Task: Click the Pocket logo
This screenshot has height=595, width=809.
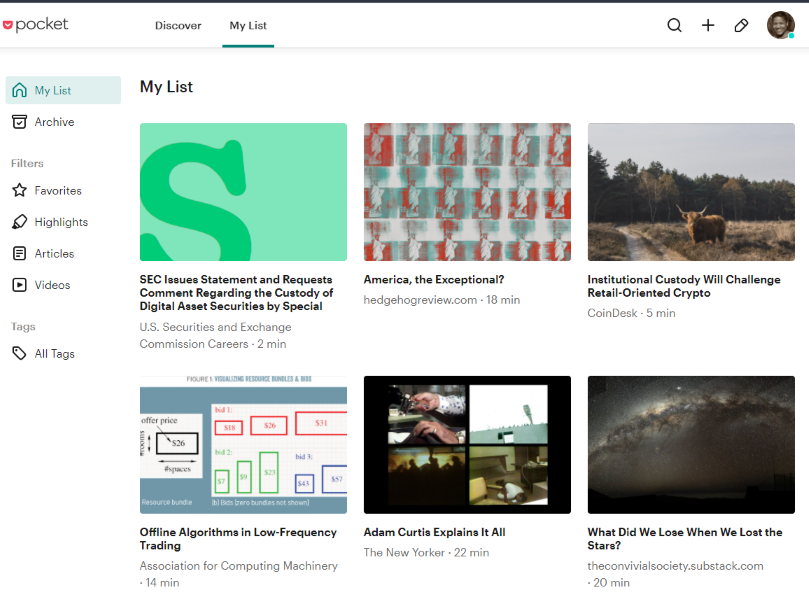Action: 36,25
